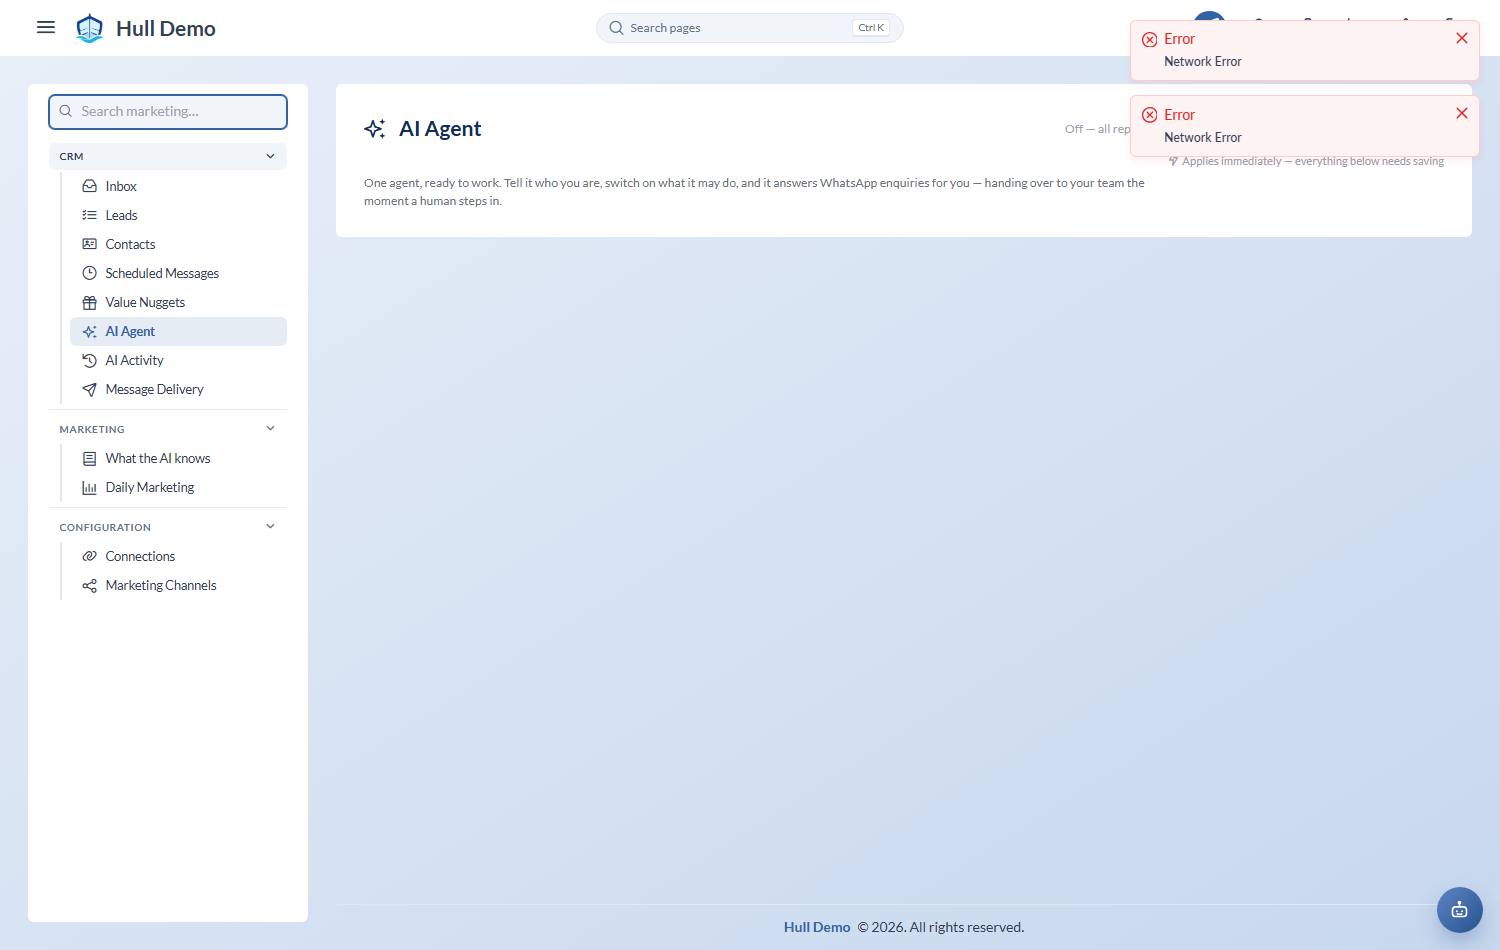Open the hamburger navigation menu

[x=46, y=27]
